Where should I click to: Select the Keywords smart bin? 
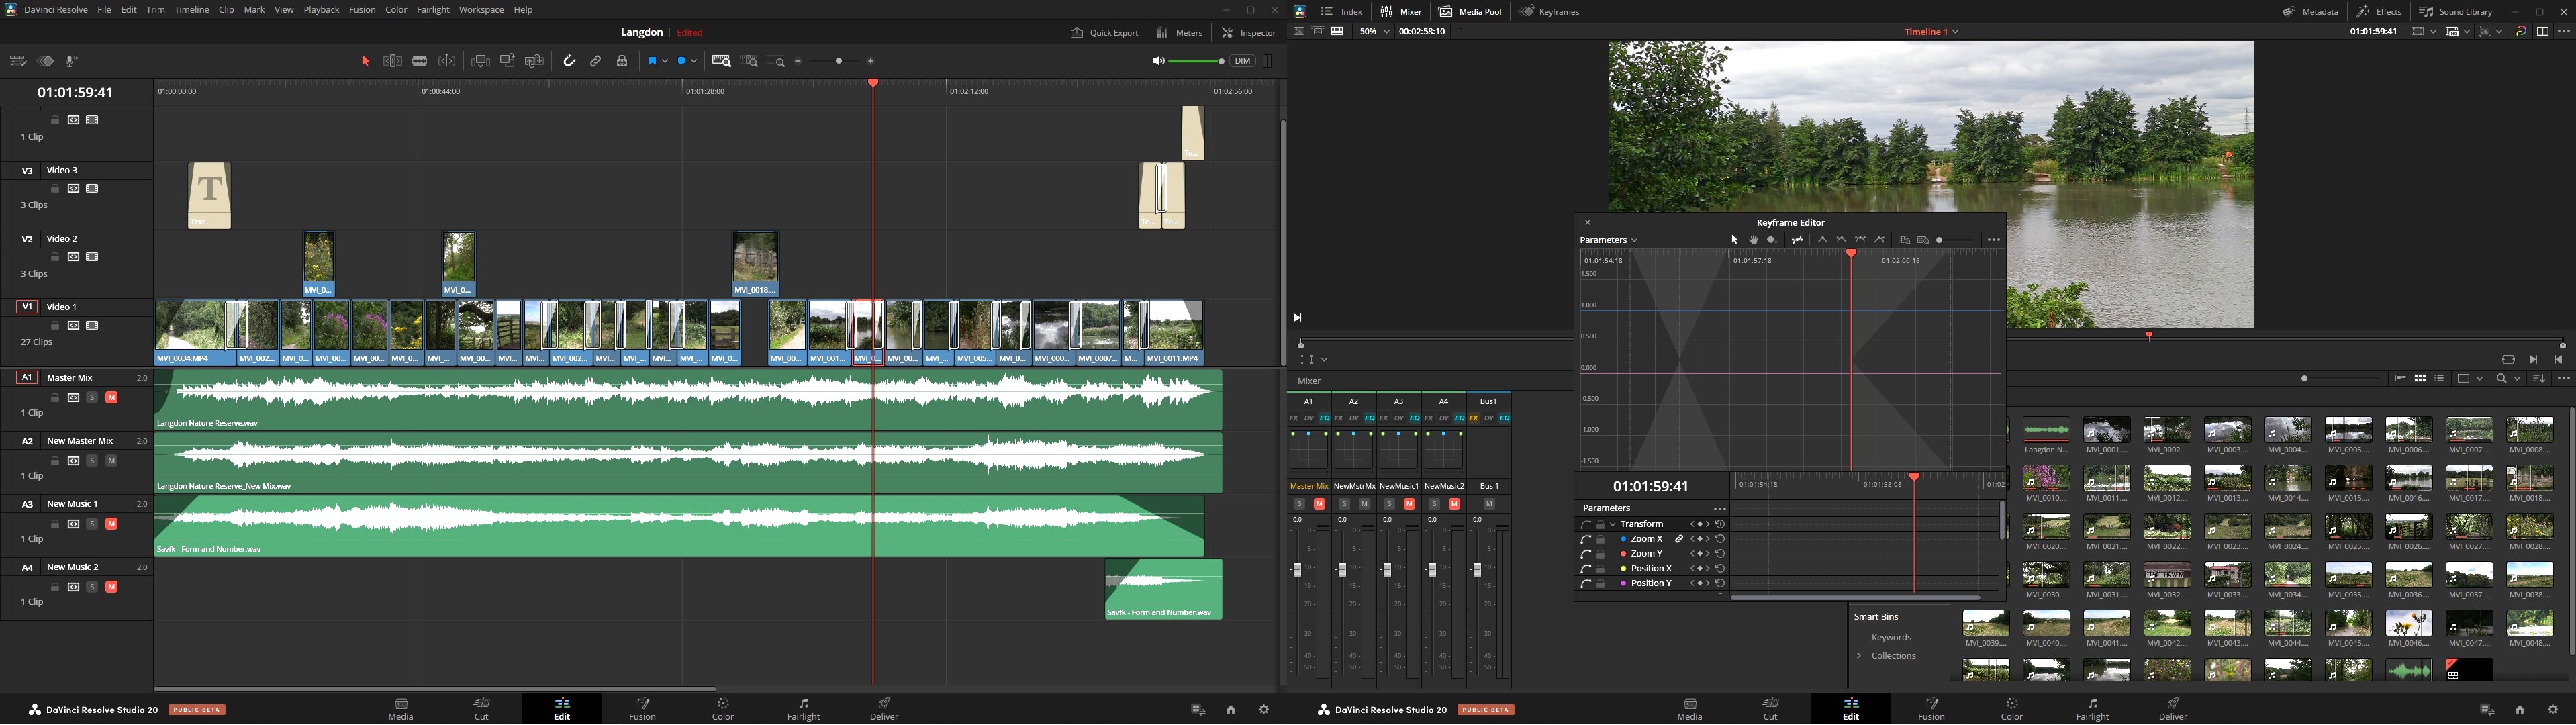[1891, 638]
